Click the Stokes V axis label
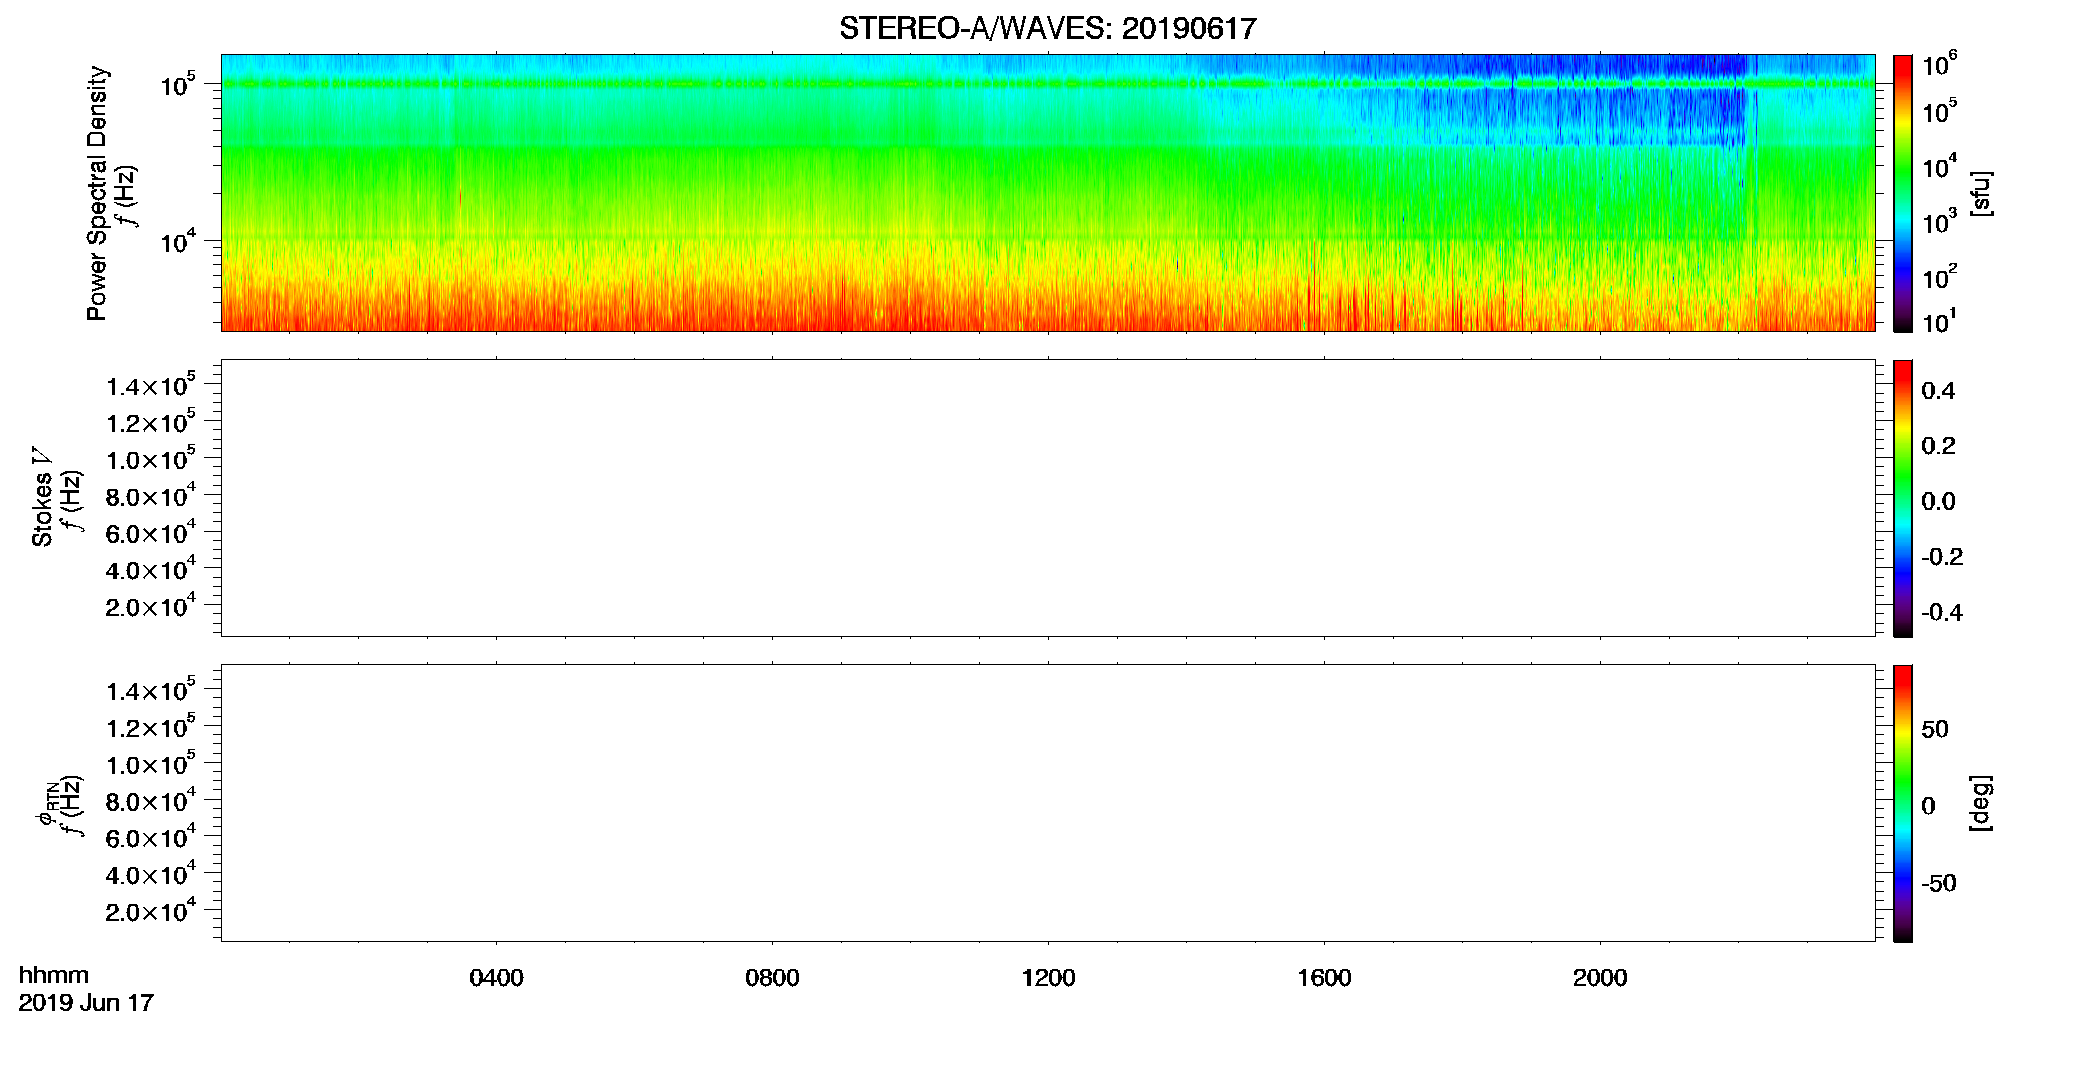This screenshot has height=1080, width=2096. [42, 497]
